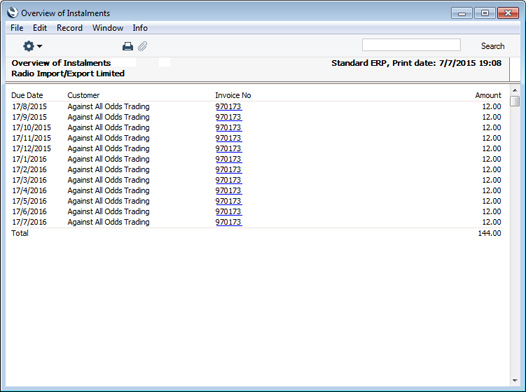Click the Radio Import/Export Limited heading
This screenshot has width=526, height=392.
tap(68, 73)
